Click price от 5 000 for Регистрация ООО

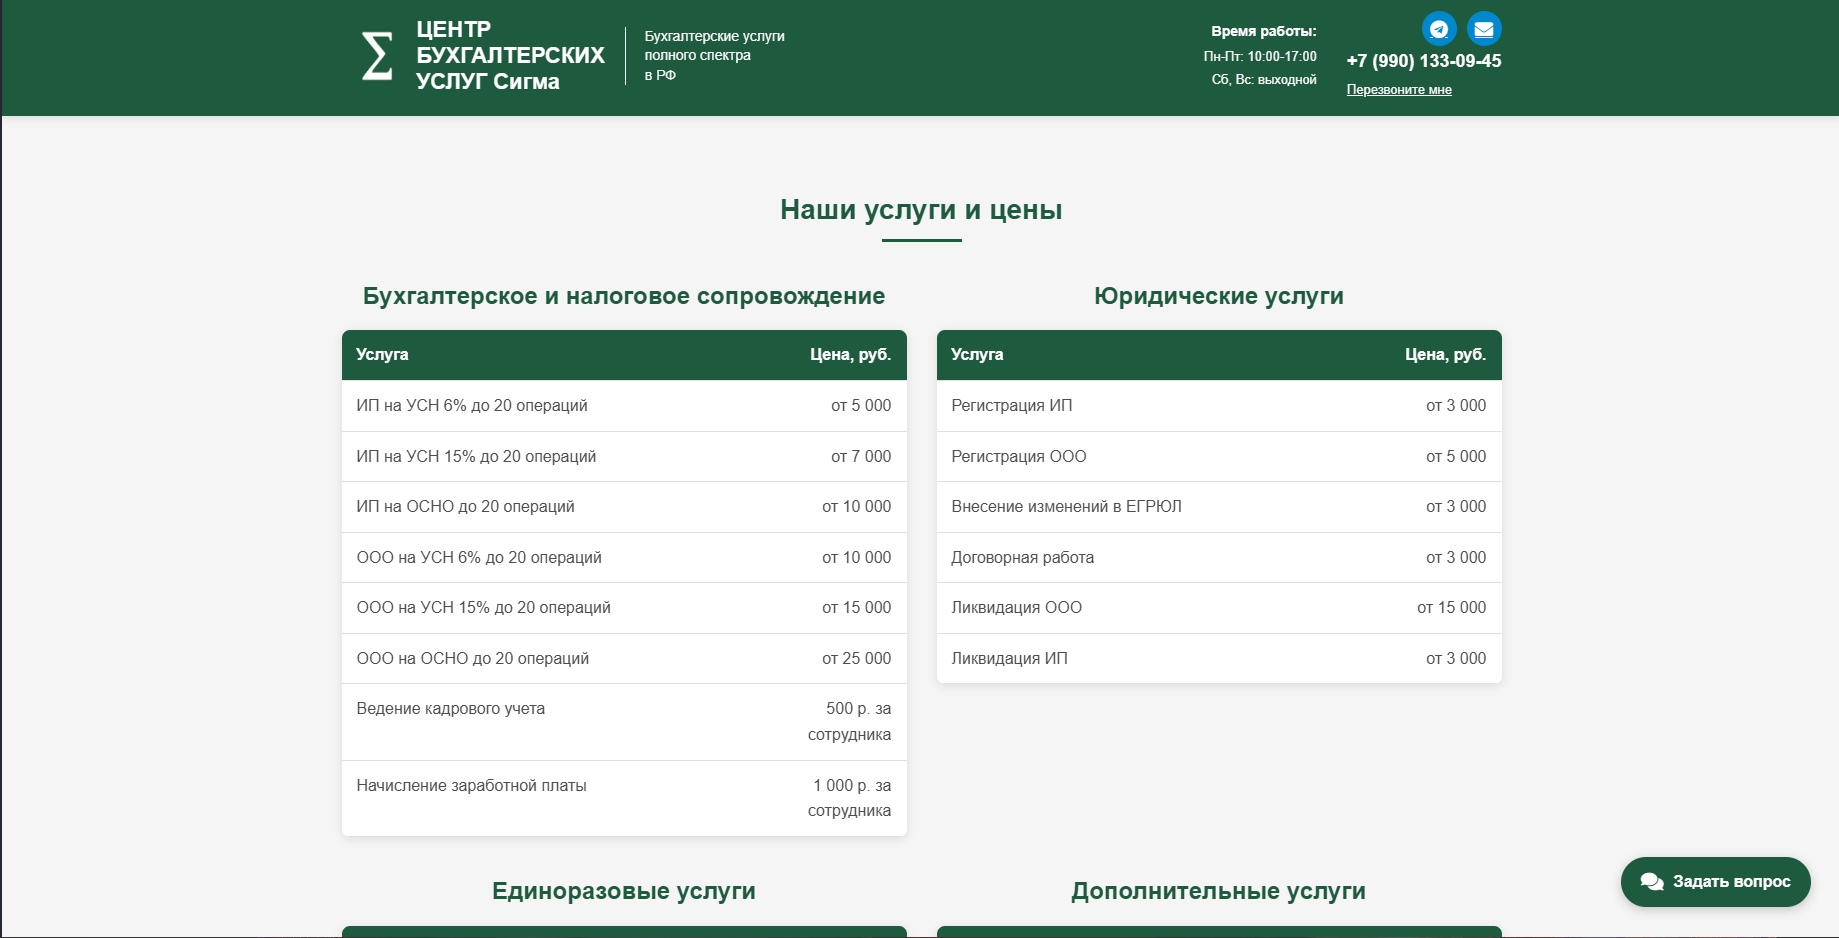click(x=1456, y=457)
